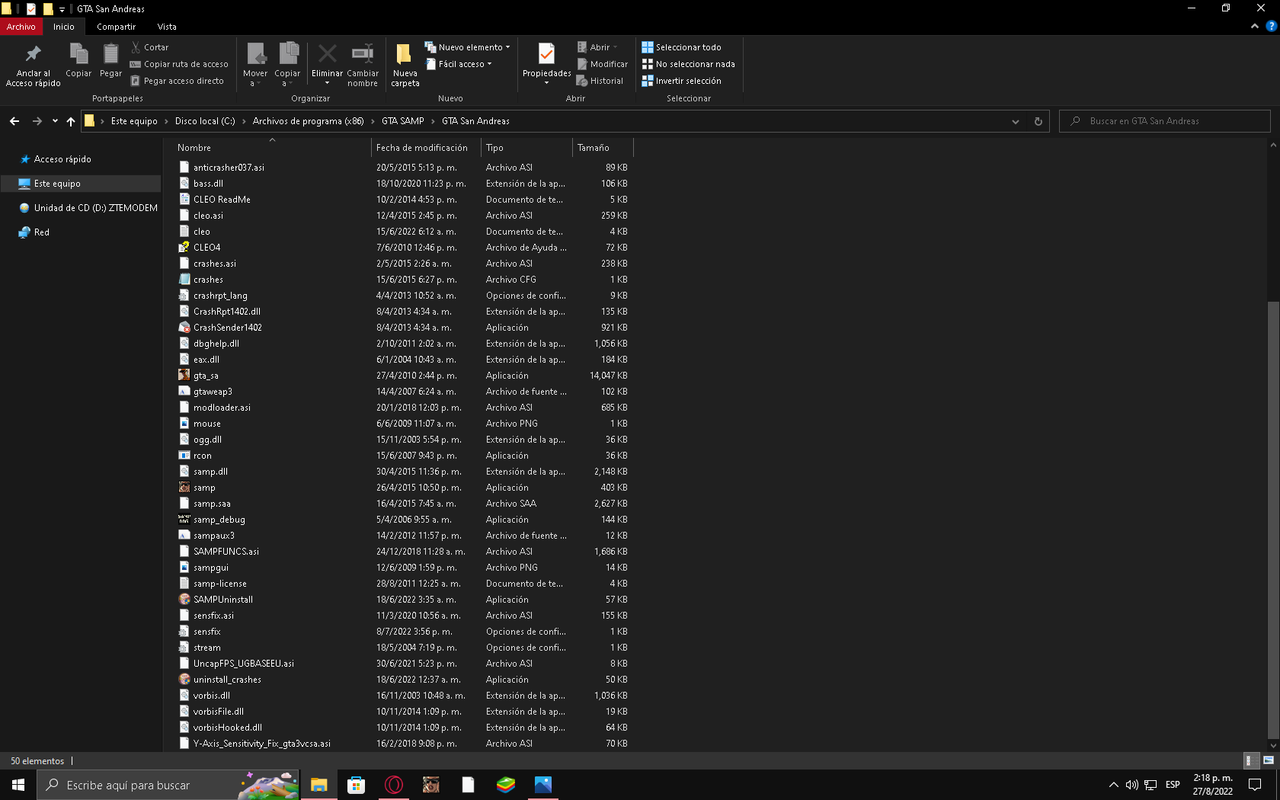
Task: Click Seleccionar todo in ribbon
Action: coord(681,47)
